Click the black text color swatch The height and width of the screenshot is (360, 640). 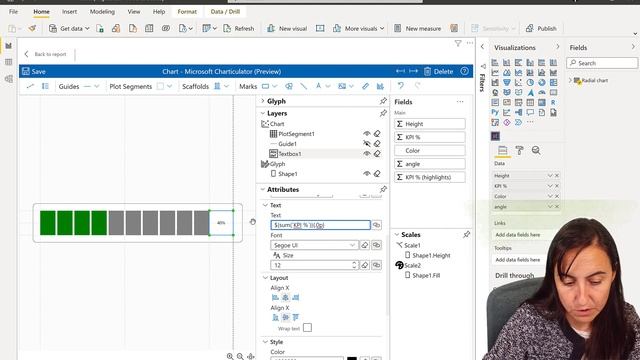tap(352, 358)
